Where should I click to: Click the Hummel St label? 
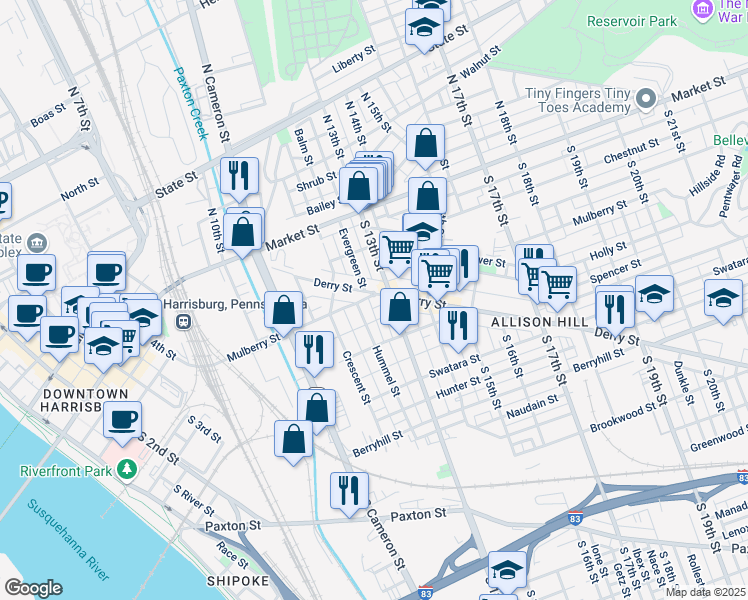[386, 371]
